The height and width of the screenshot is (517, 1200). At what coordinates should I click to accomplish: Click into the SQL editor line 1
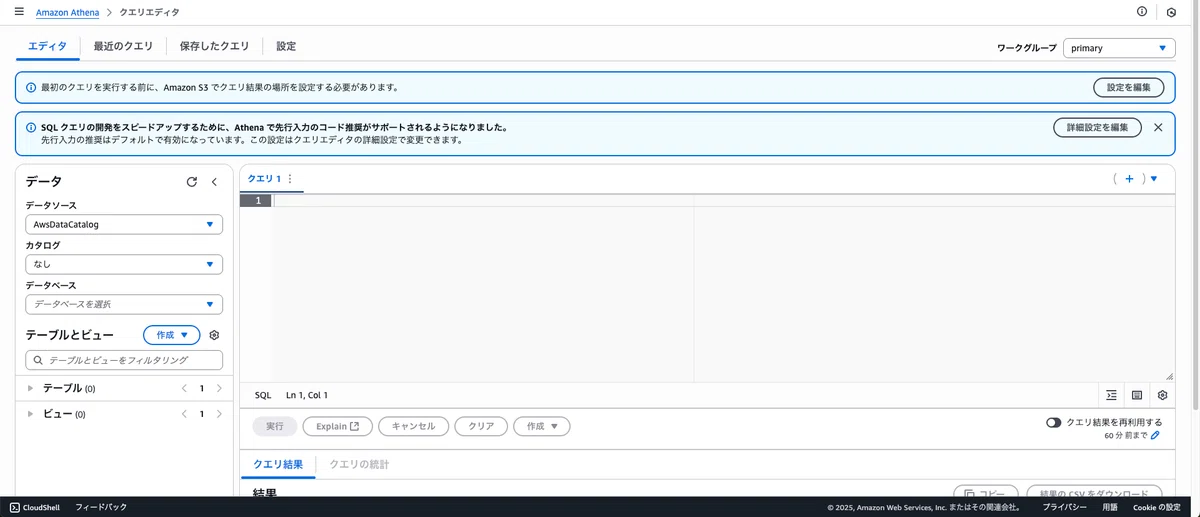pos(723,201)
